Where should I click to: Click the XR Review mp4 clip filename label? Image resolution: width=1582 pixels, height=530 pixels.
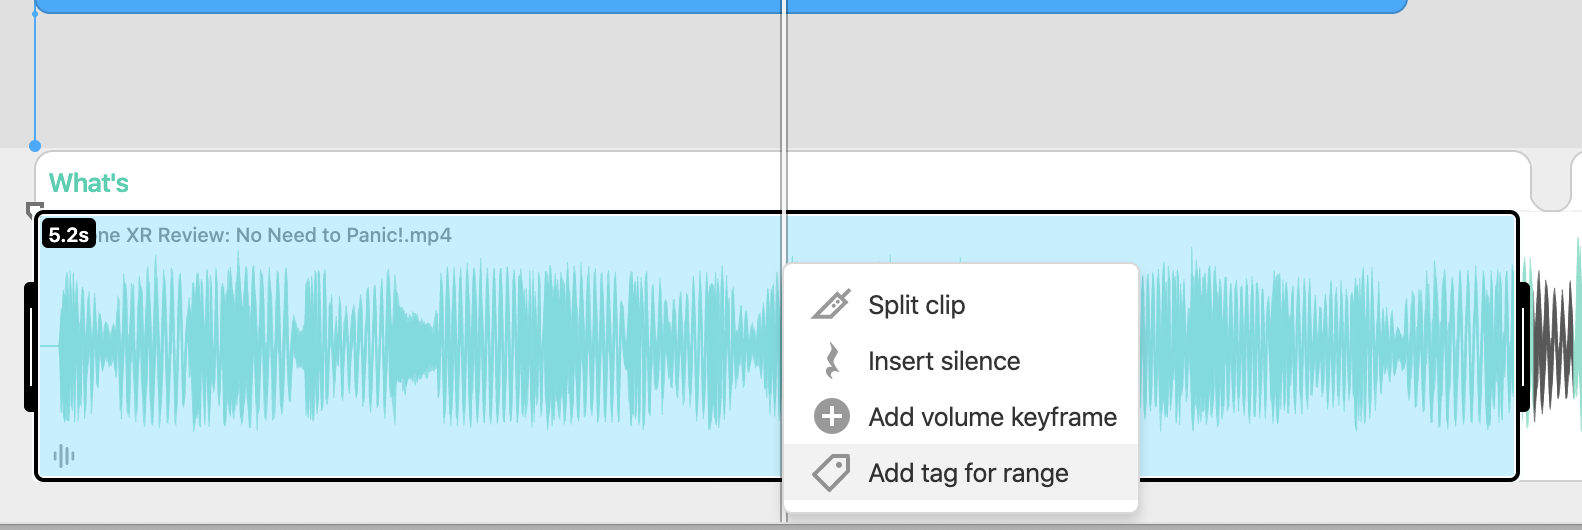click(x=275, y=235)
